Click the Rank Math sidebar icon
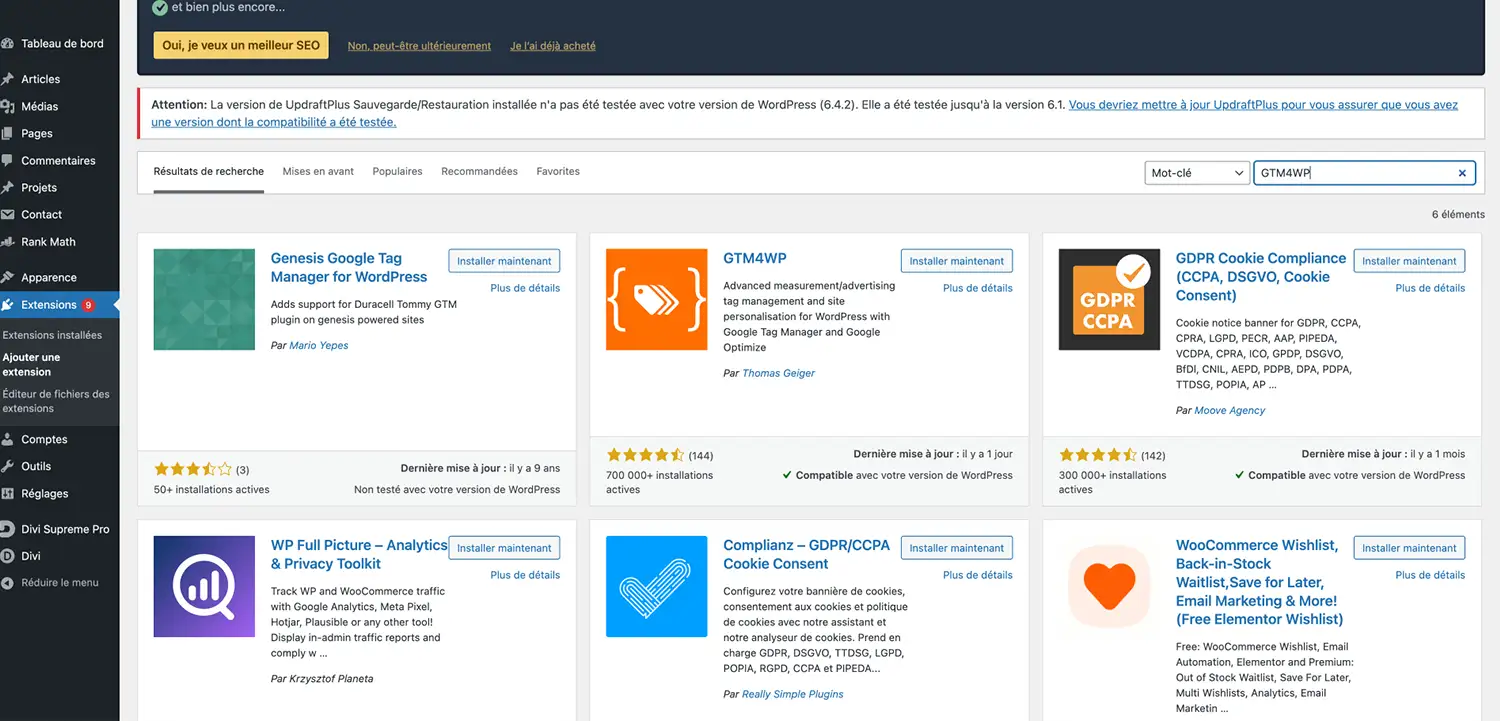 pyautogui.click(x=8, y=241)
